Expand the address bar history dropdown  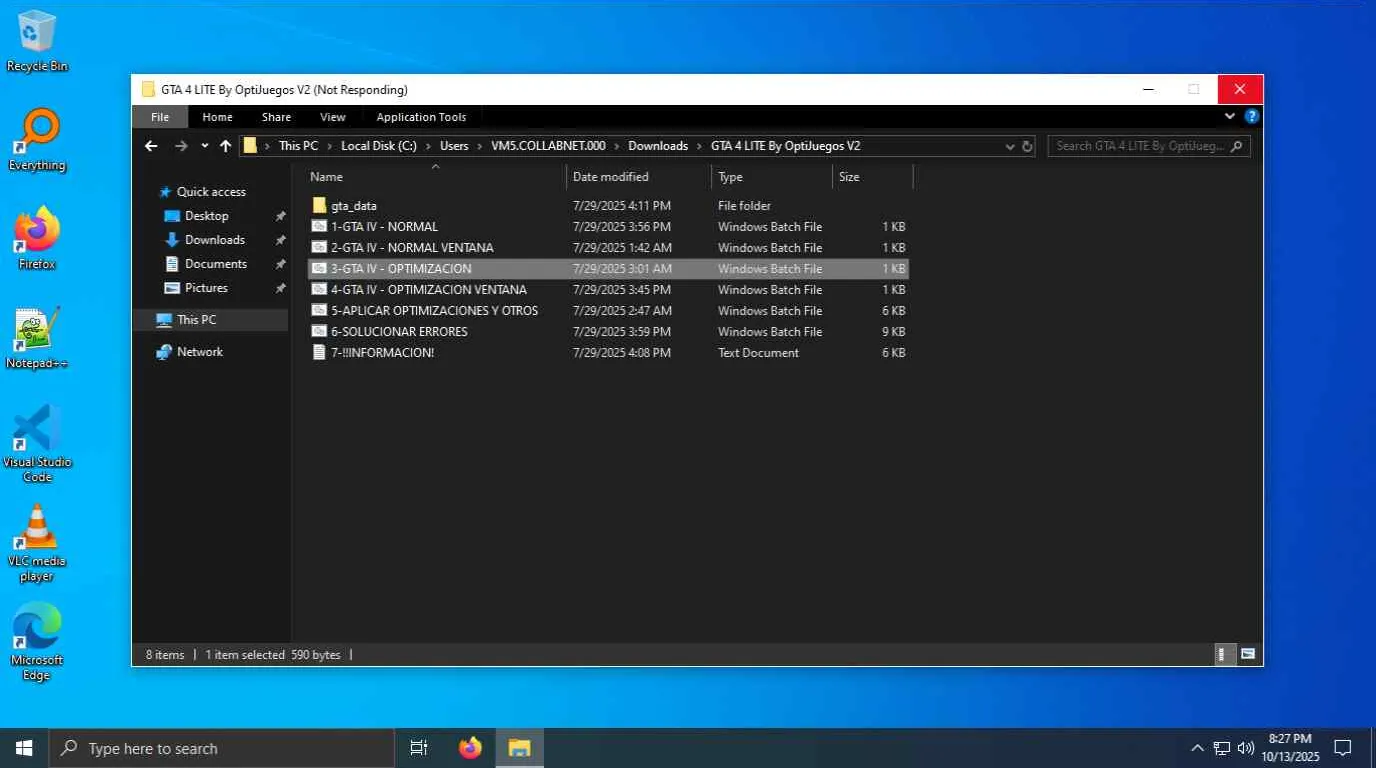pos(1010,146)
